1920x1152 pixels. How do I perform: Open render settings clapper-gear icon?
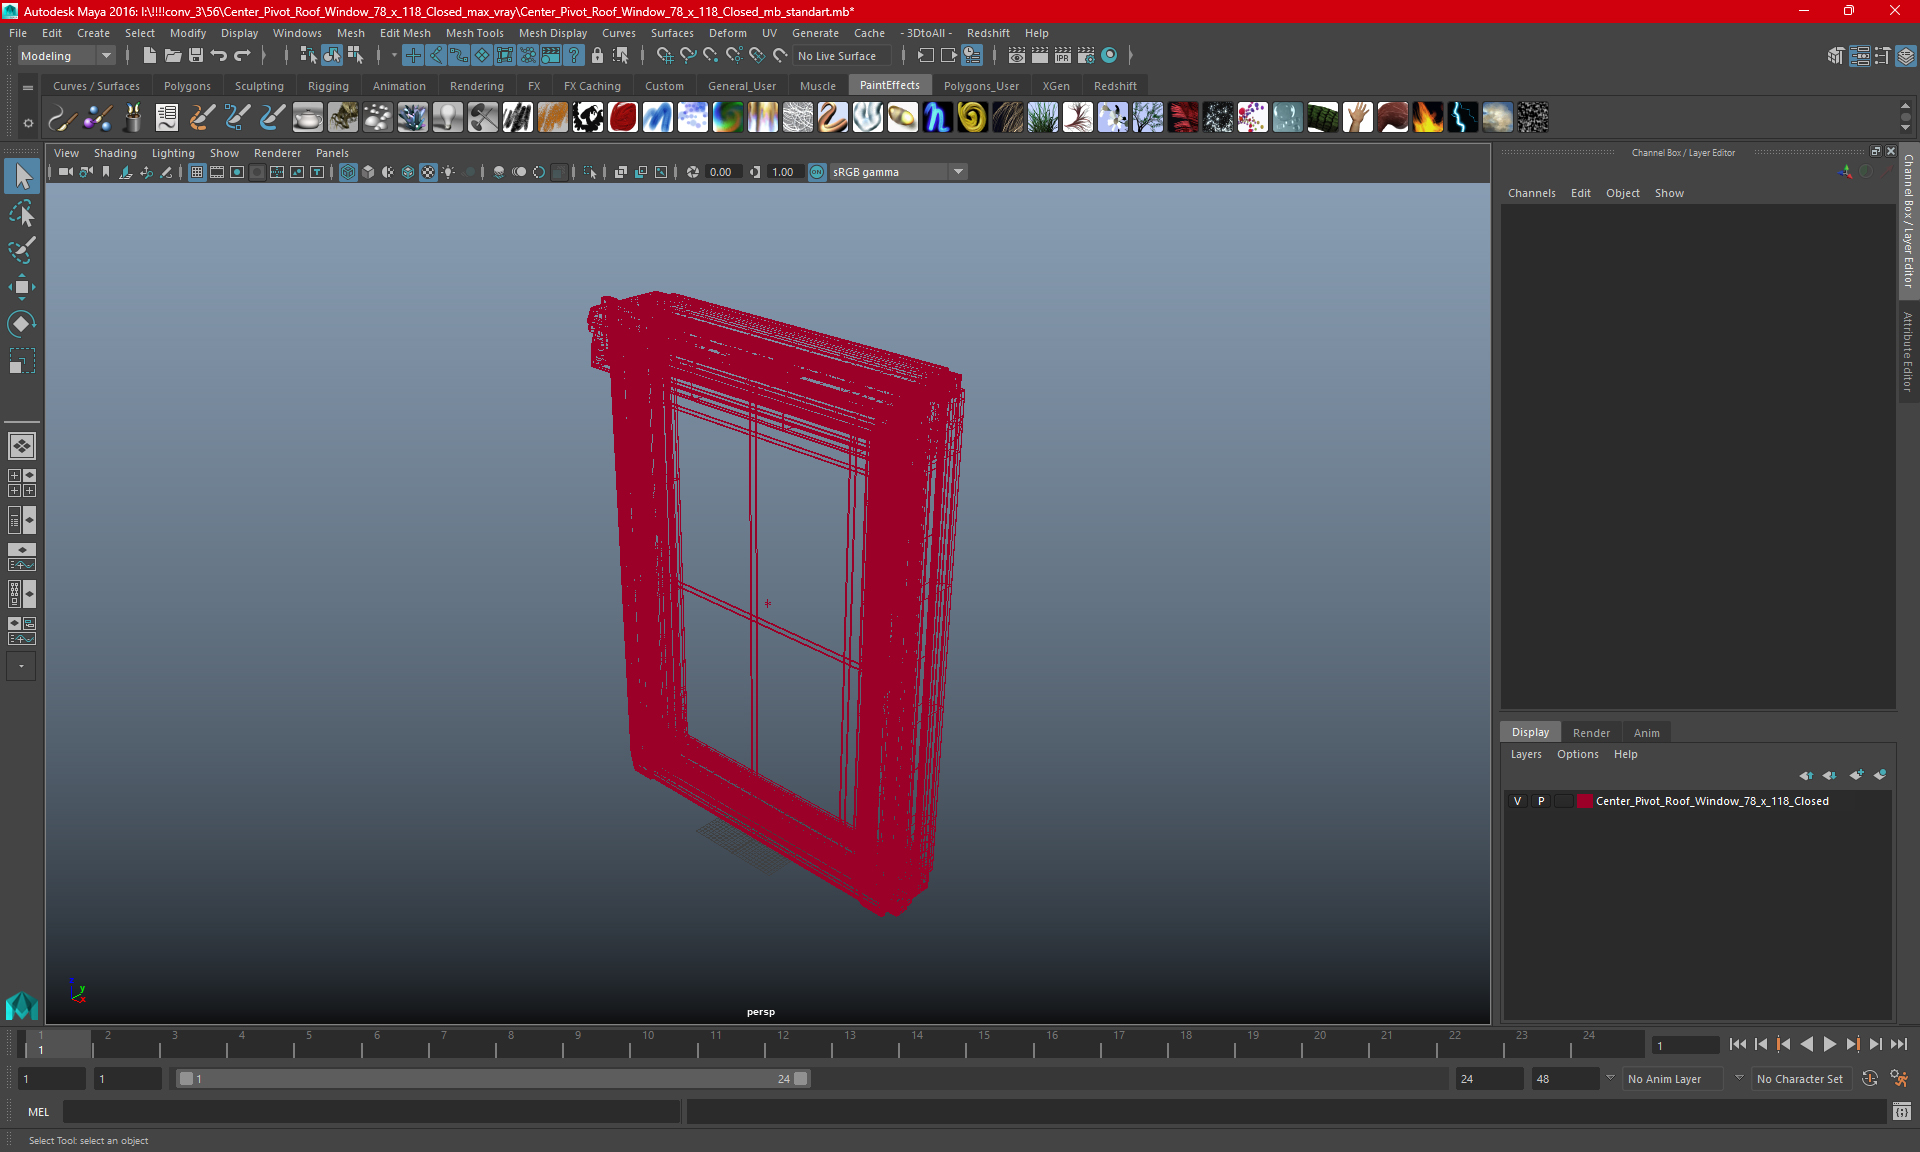click(x=1086, y=56)
